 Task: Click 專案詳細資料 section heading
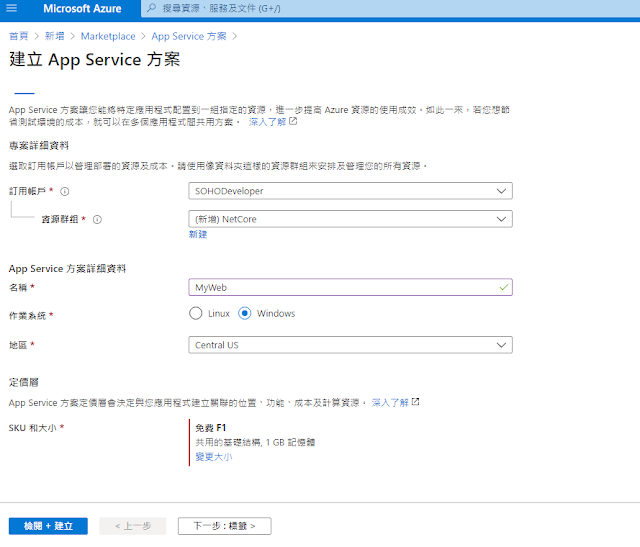click(x=39, y=146)
